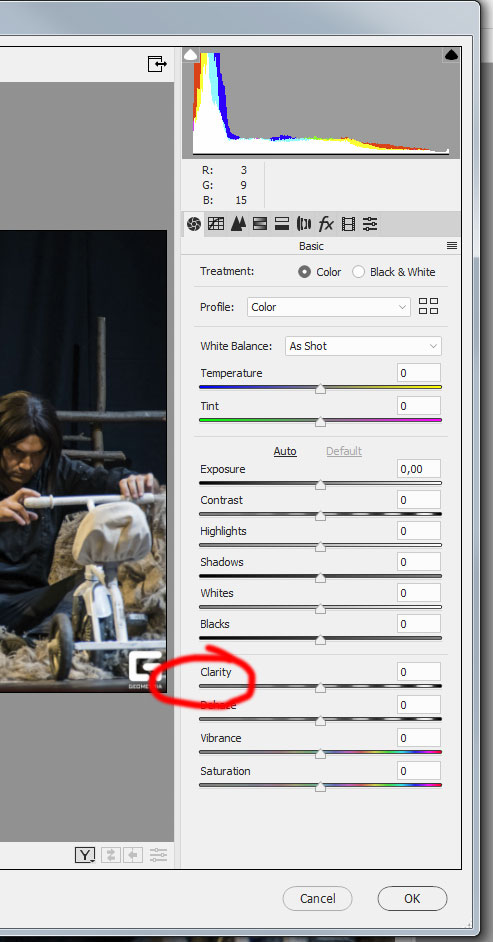Click the OK button

[413, 899]
